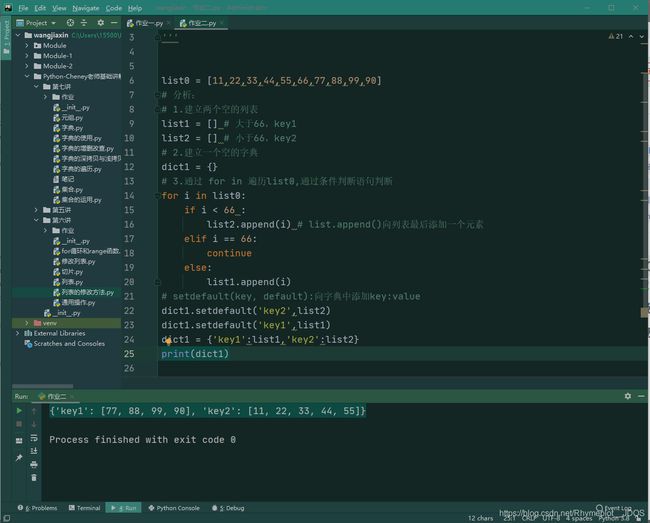Screen dimensions: 650x523
Task: Click the locate-in-project target icon
Action: [x=70, y=23]
